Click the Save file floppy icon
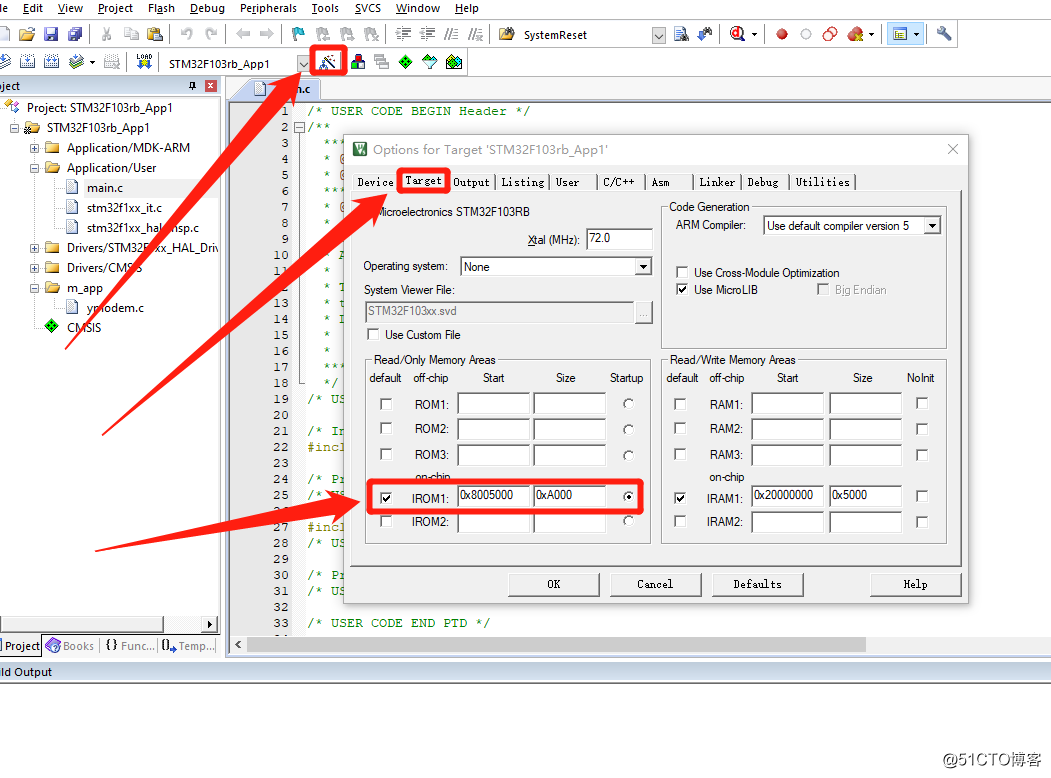1051x778 pixels. [51, 34]
